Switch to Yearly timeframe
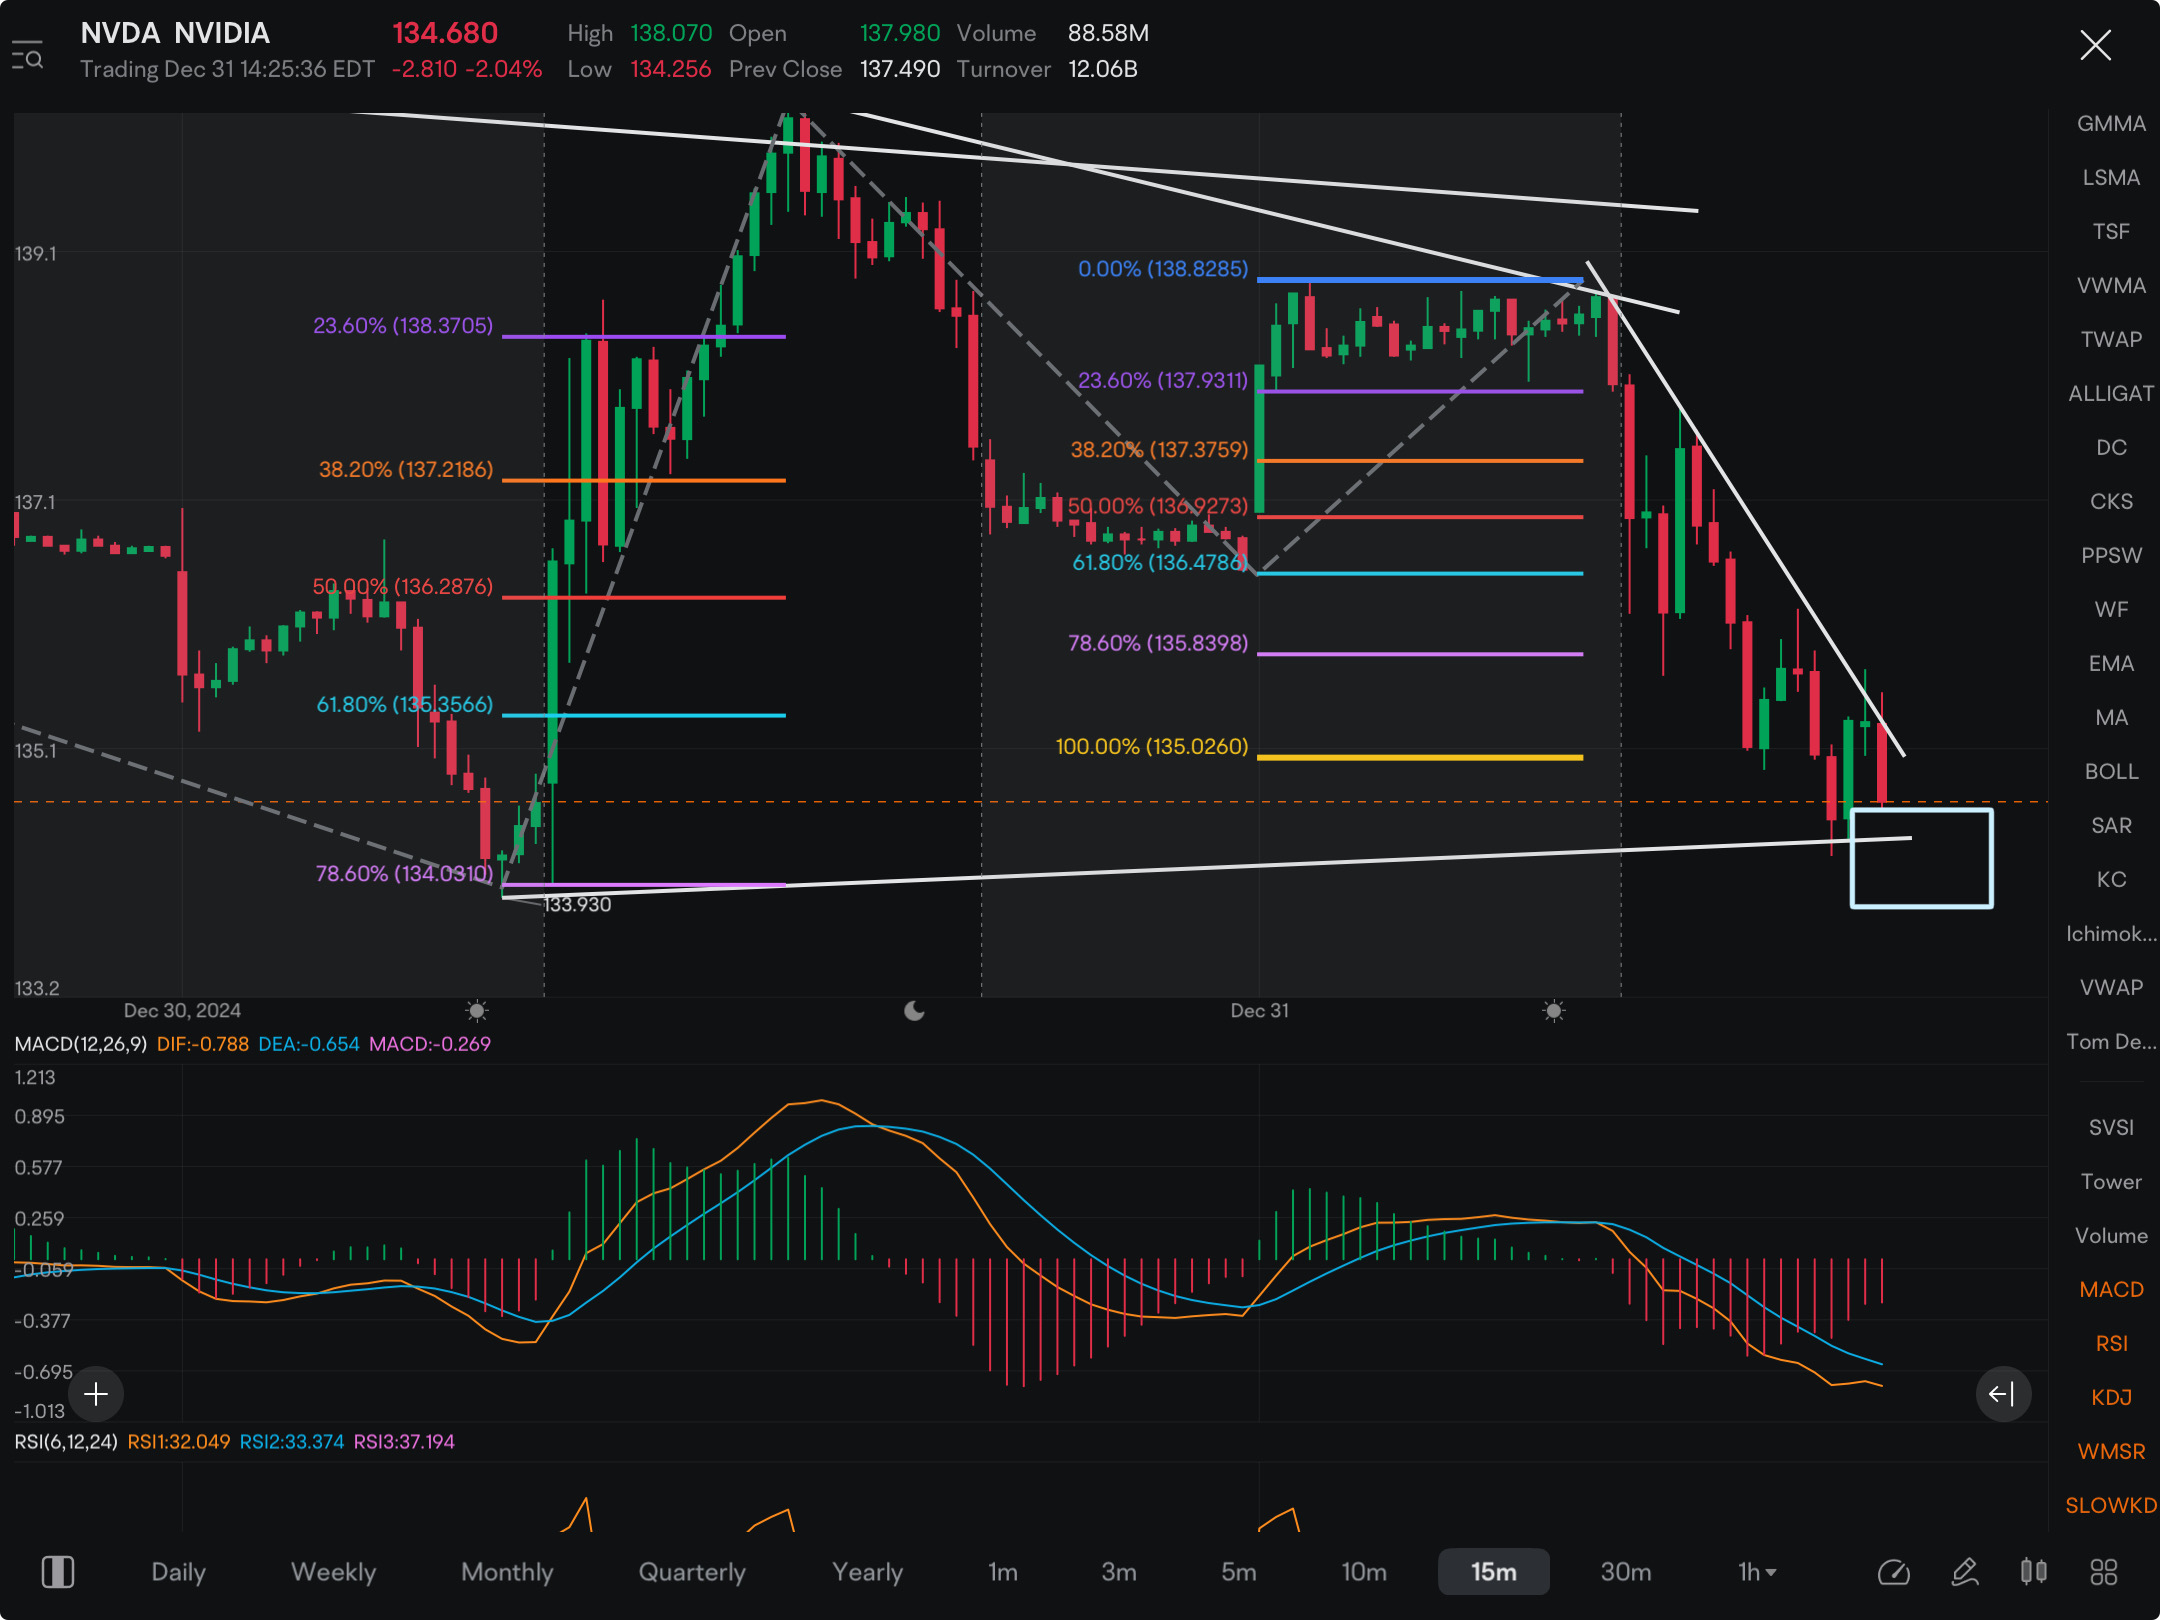This screenshot has height=1620, width=2160. click(867, 1572)
